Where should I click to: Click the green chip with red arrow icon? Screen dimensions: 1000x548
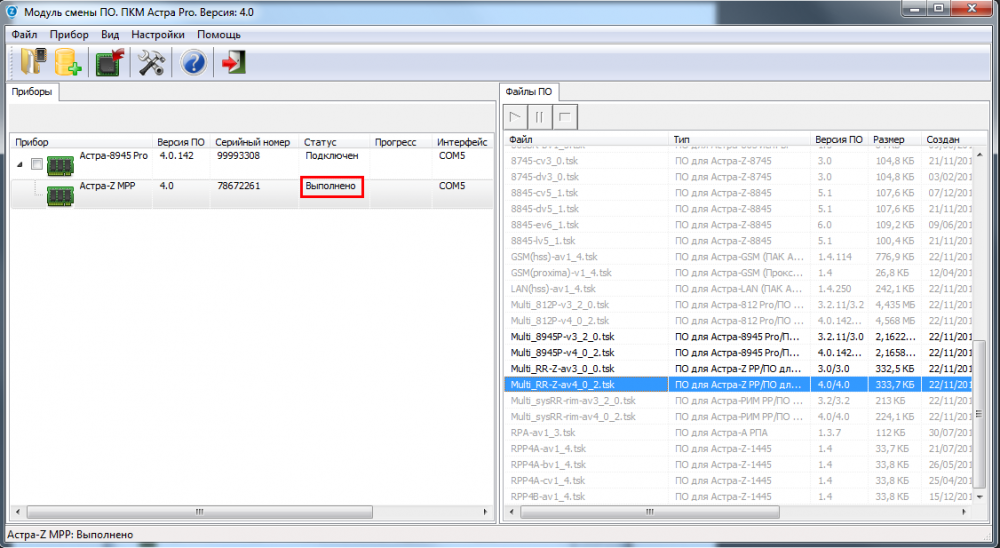pyautogui.click(x=109, y=63)
